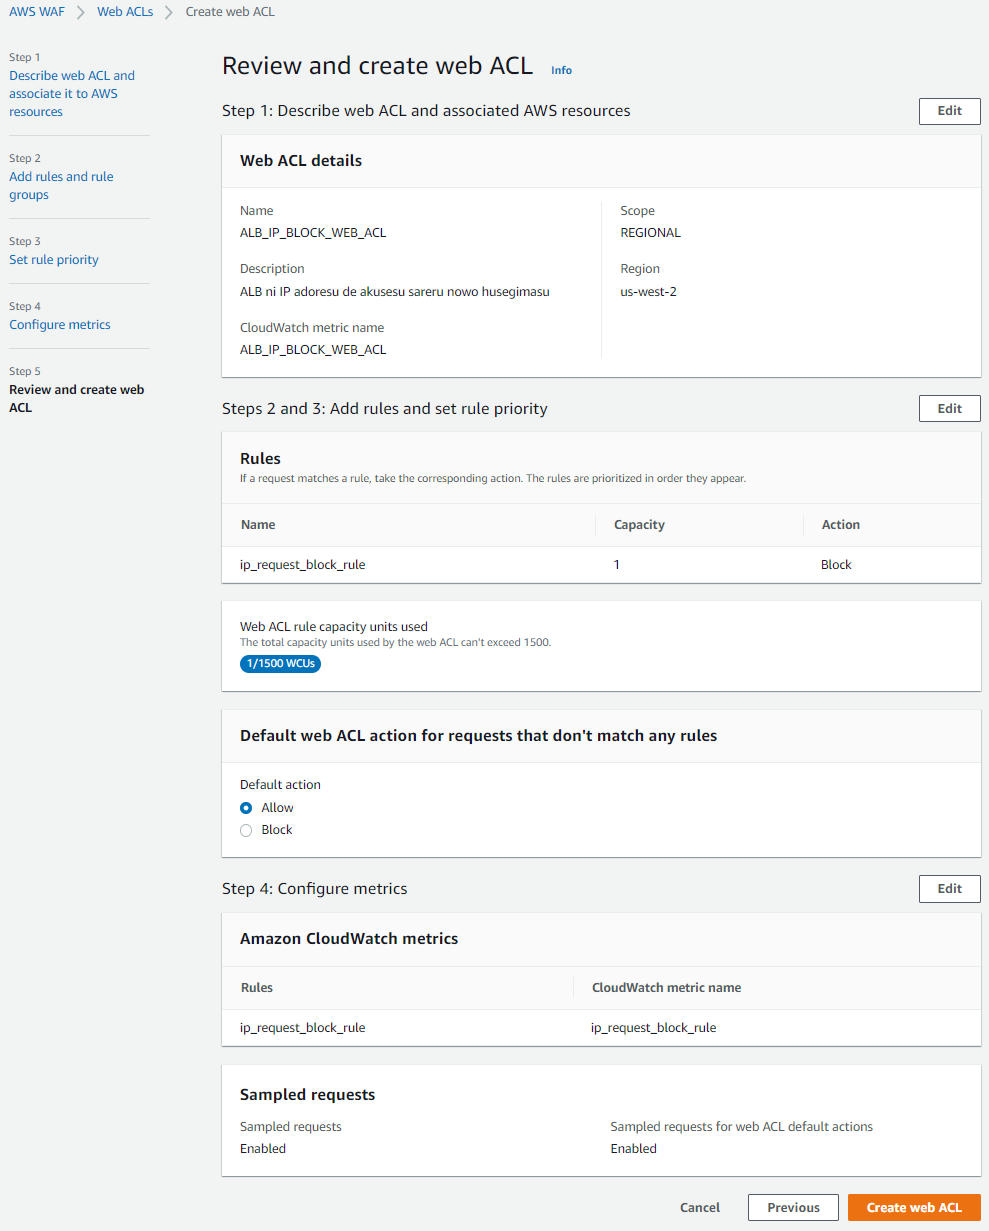Screen dimensions: 989x1231
Task: Click Edit for Steps 2 and 3 rules
Action: click(949, 408)
